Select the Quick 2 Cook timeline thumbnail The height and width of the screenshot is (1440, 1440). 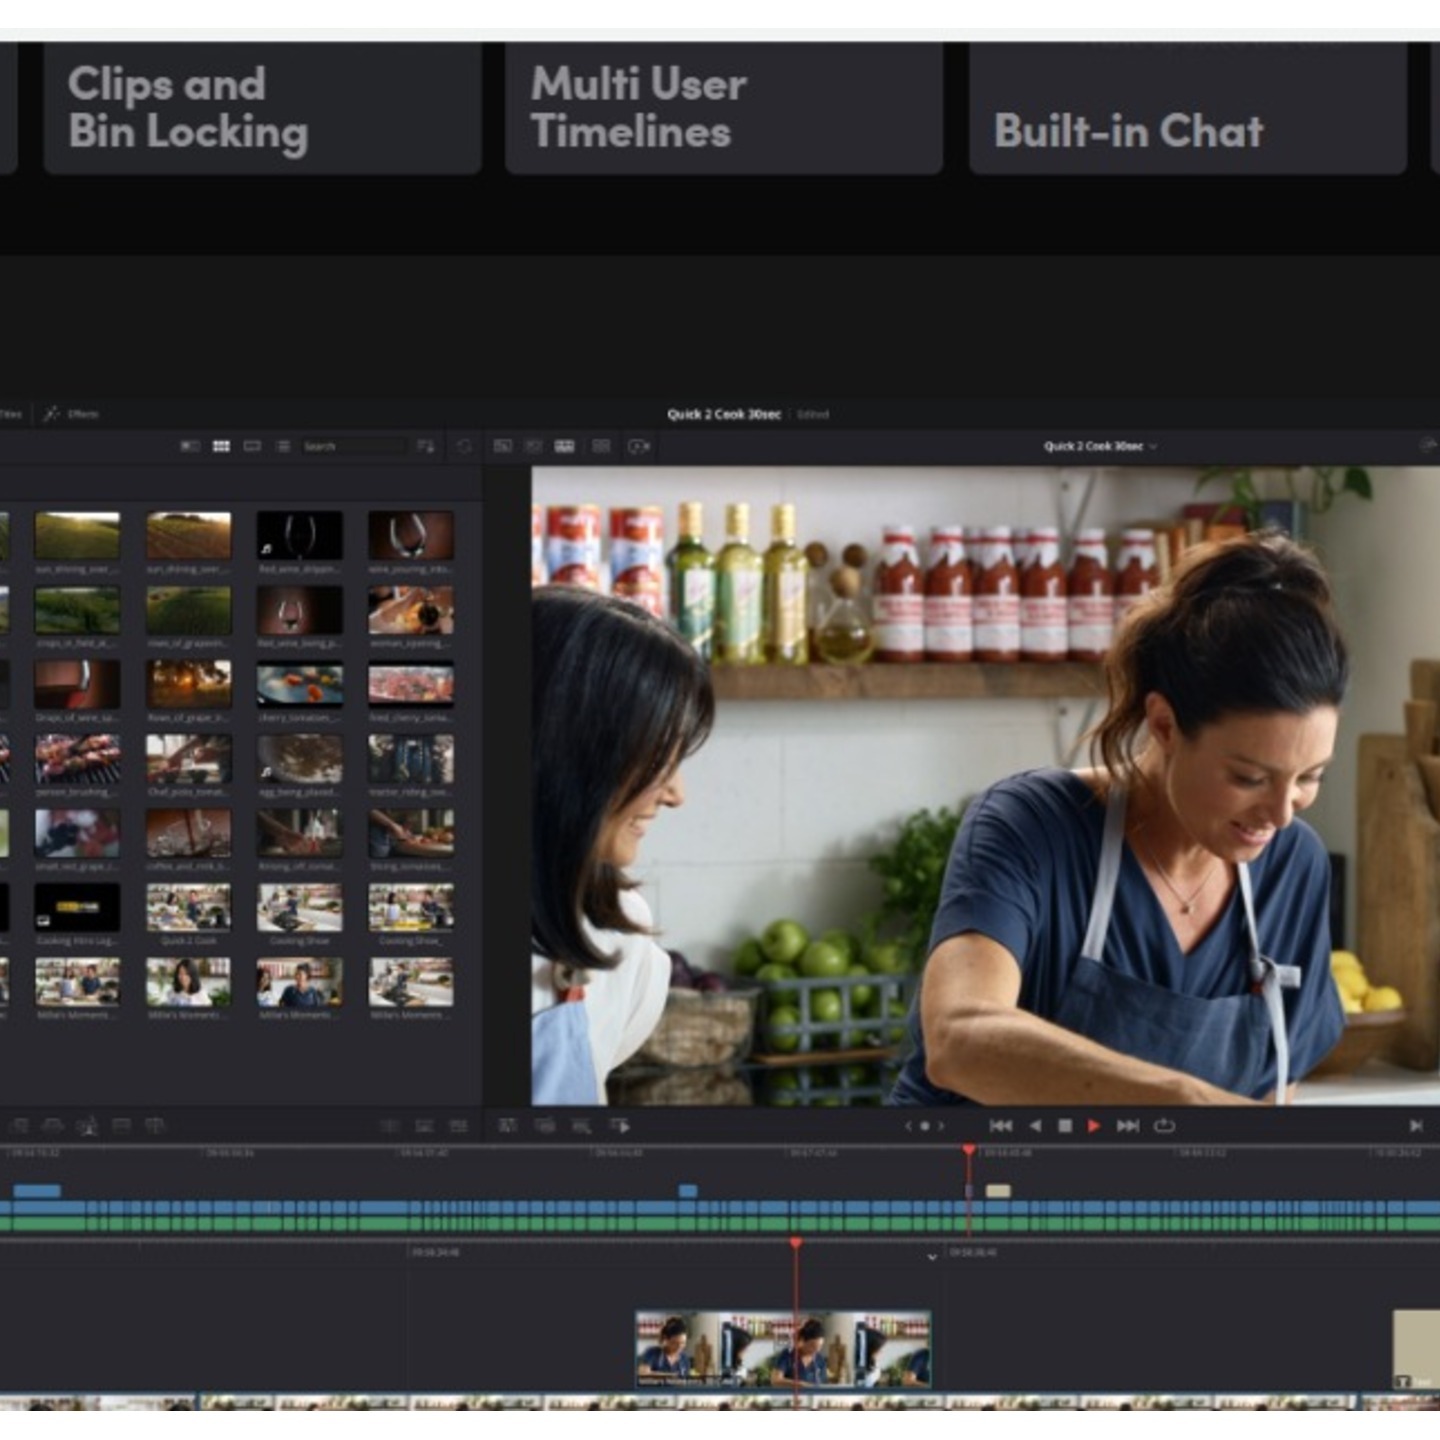188,907
